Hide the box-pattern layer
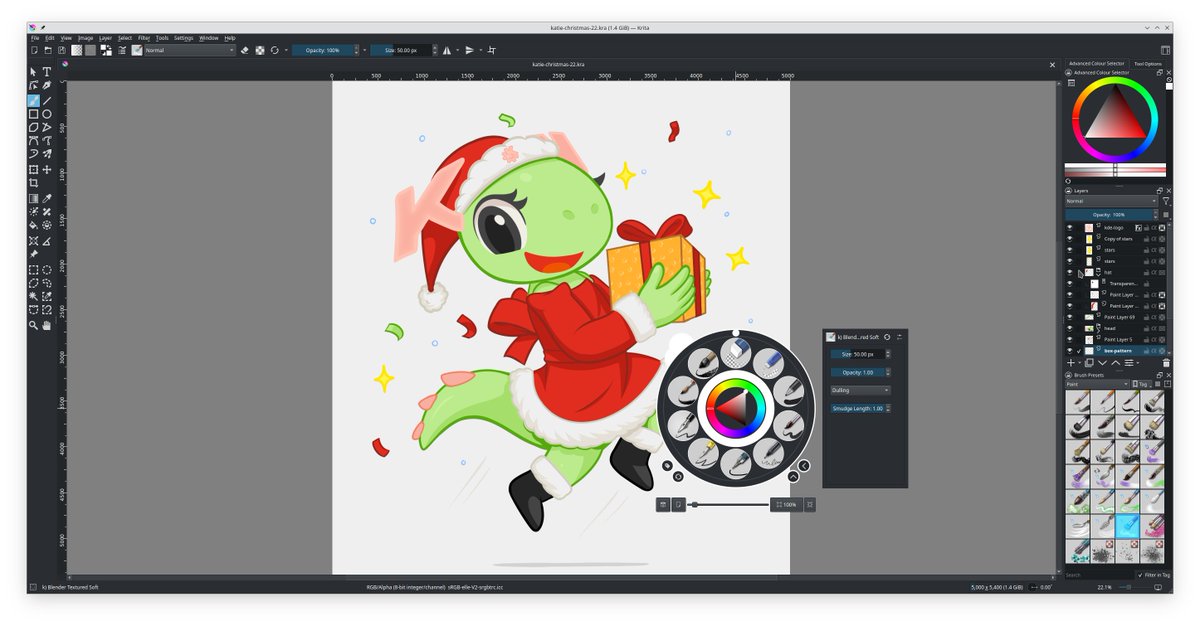This screenshot has height=626, width=1200. coord(1070,351)
